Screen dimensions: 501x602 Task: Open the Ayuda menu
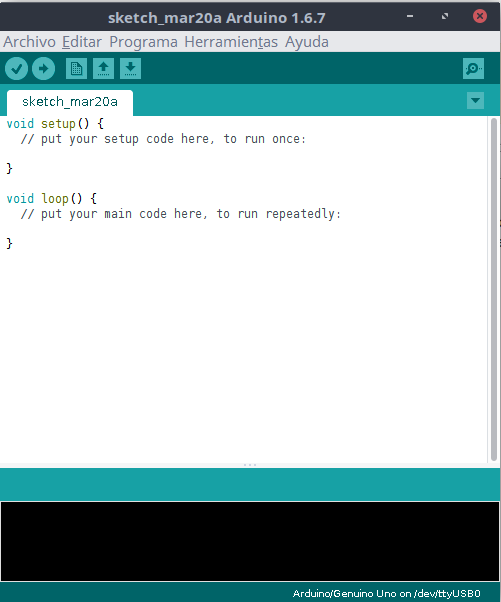coord(306,42)
